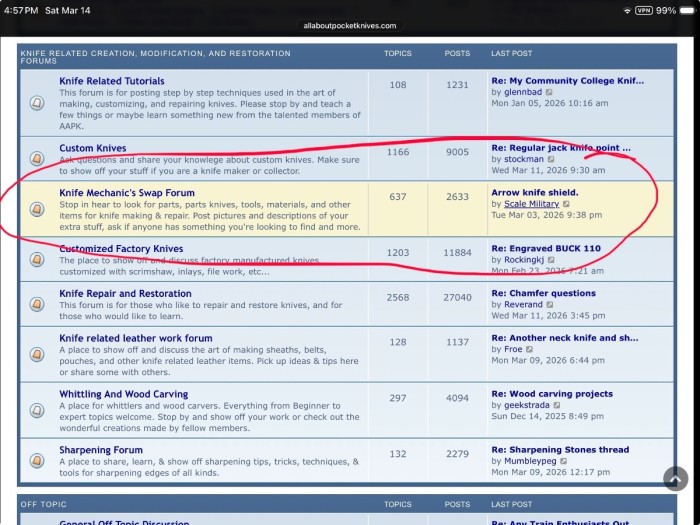Open Knife Repair and Restoration forum
The image size is (700, 525).
pos(125,293)
